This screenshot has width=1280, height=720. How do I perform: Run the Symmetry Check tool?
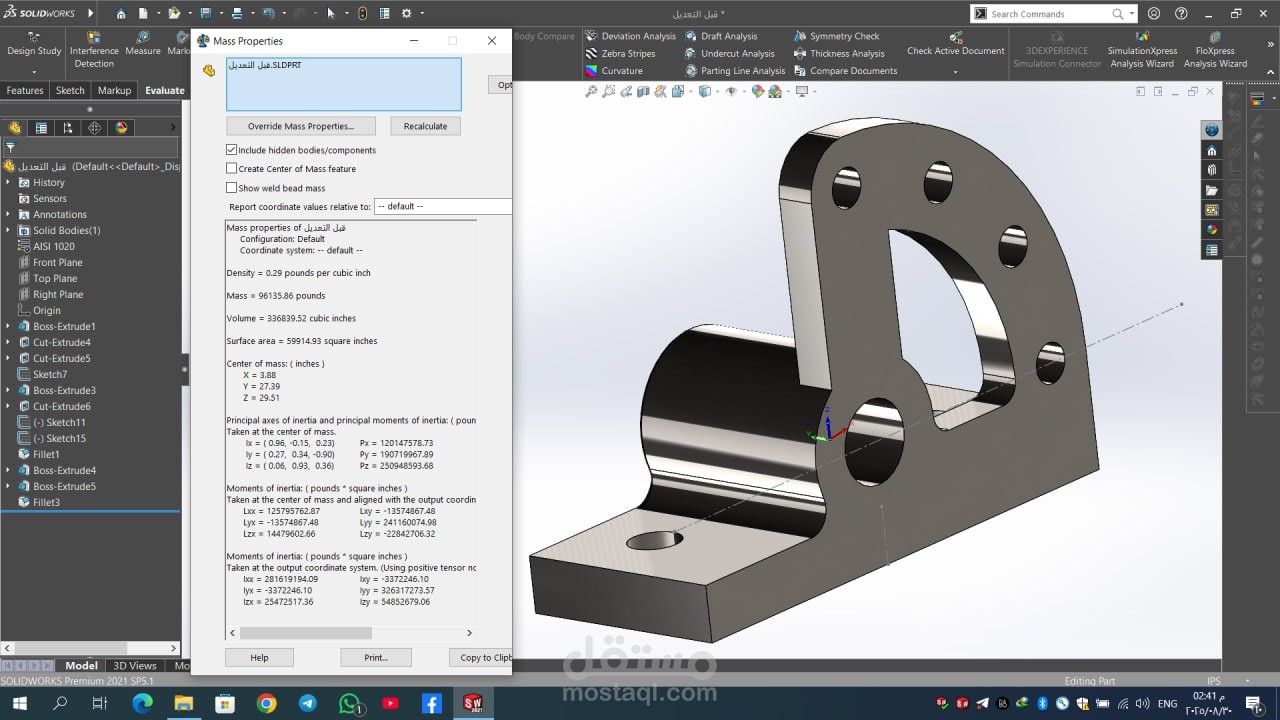pos(844,36)
